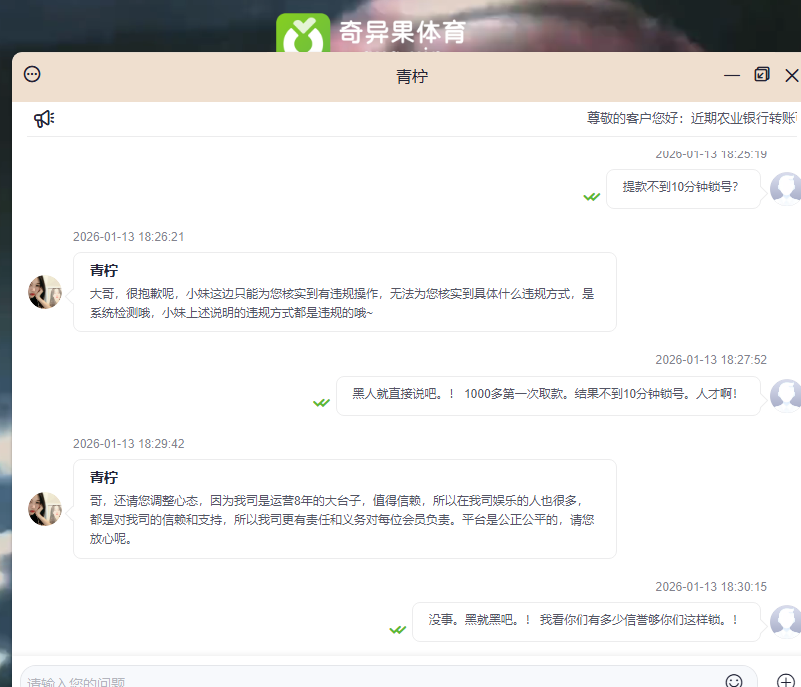
Task: Click your avatar next to the 18:30 message
Action: (x=786, y=621)
